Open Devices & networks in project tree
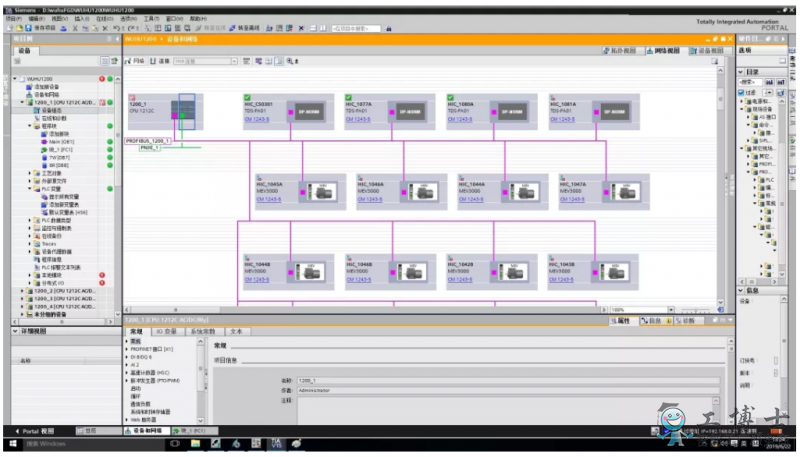Screen dimensions: 800x457 click(x=43, y=94)
